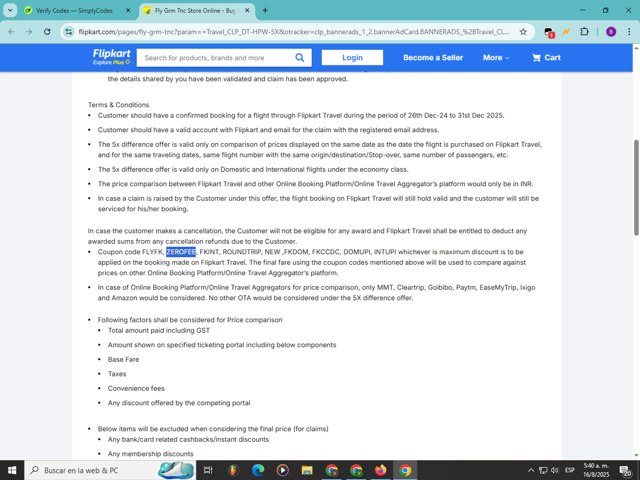The width and height of the screenshot is (640, 480).
Task: Show hidden system tray icons
Action: pos(531,470)
